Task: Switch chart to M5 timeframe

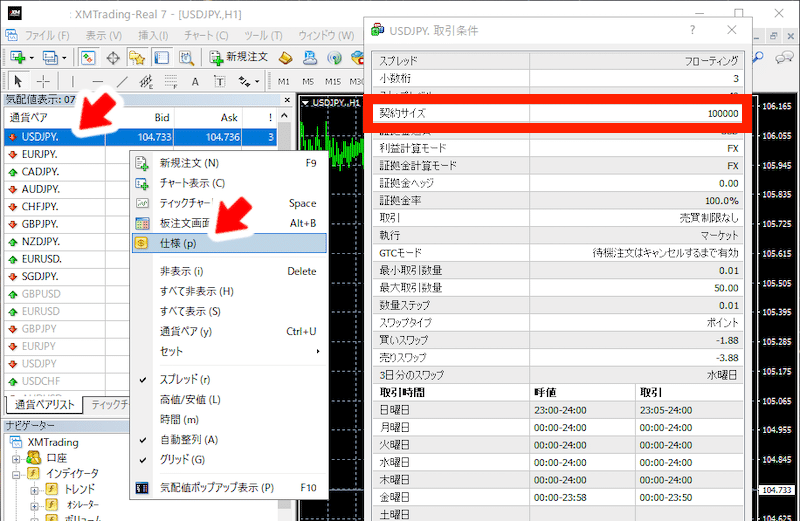Action: point(308,82)
